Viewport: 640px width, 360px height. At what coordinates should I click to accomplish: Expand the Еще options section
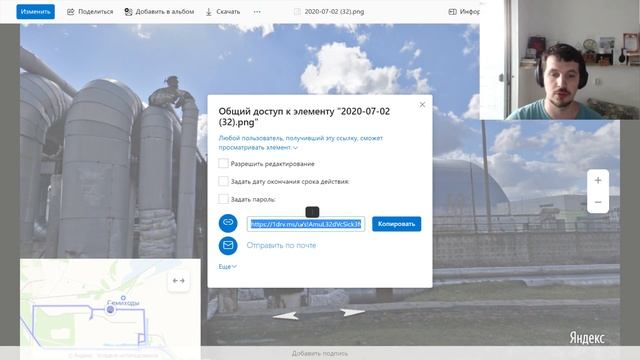pos(227,267)
